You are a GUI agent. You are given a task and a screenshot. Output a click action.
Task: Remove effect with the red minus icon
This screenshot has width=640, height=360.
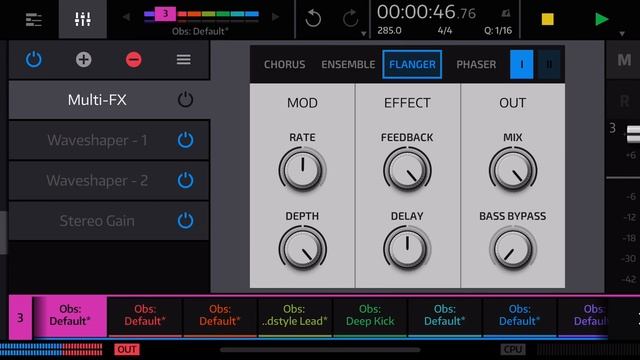pos(133,60)
